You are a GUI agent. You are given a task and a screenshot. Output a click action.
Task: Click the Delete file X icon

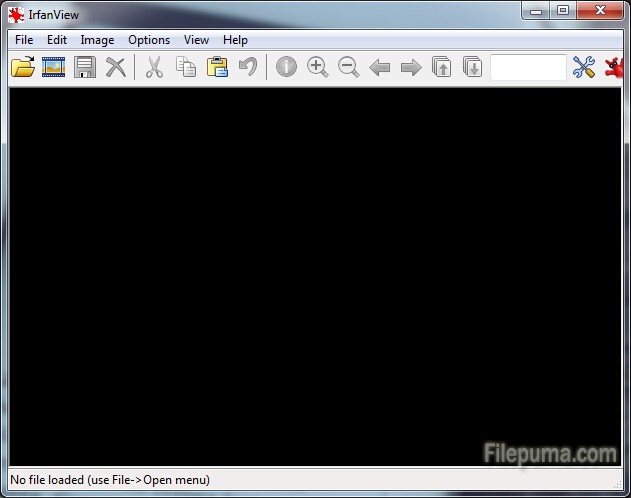point(116,68)
